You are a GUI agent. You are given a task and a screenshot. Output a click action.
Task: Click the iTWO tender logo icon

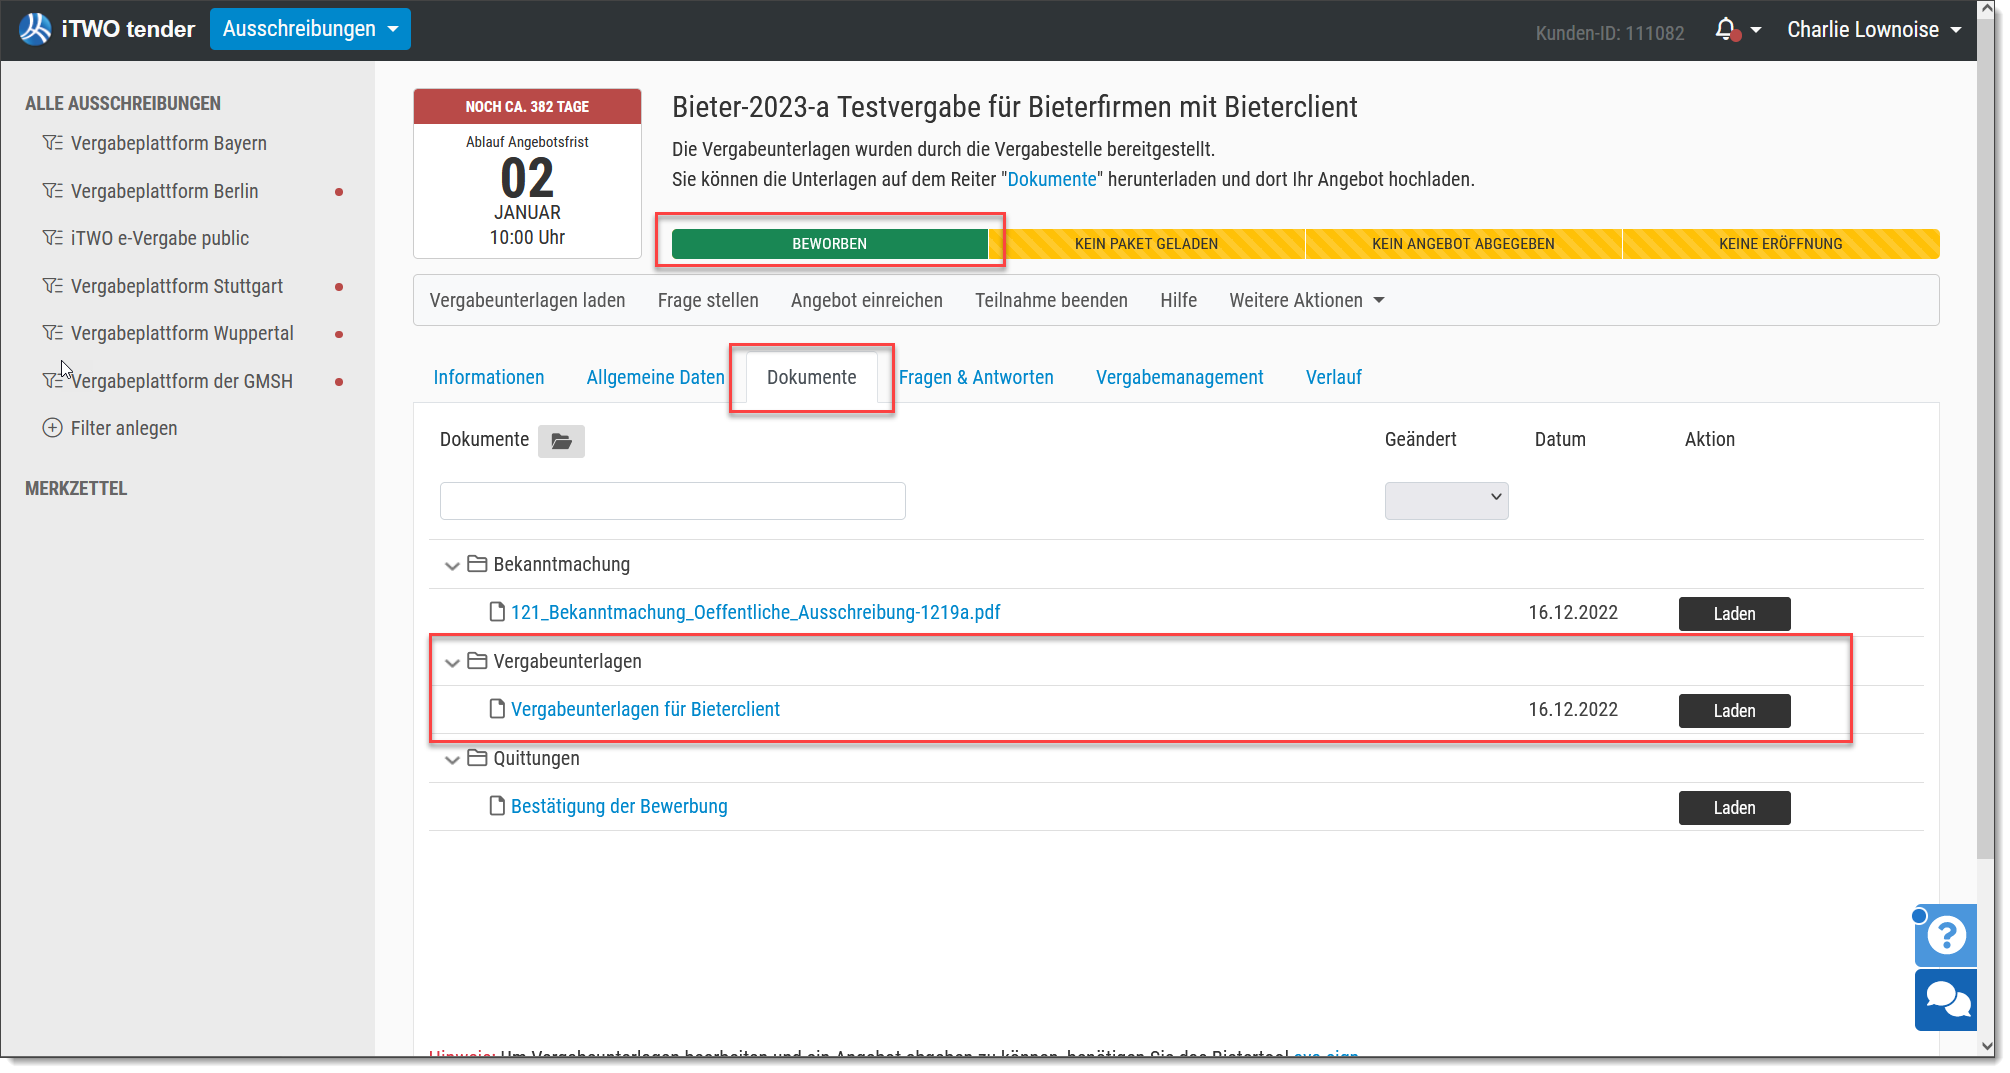point(36,29)
